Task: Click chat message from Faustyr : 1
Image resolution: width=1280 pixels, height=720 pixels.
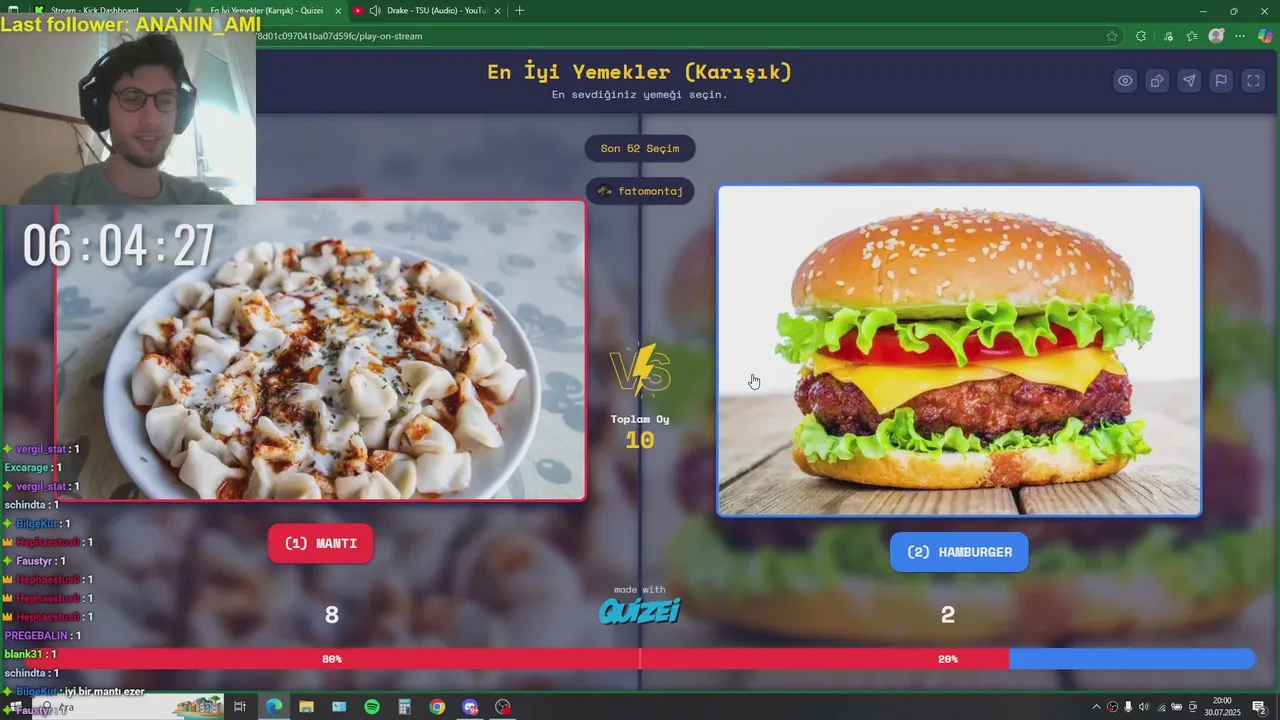Action: click(x=35, y=561)
